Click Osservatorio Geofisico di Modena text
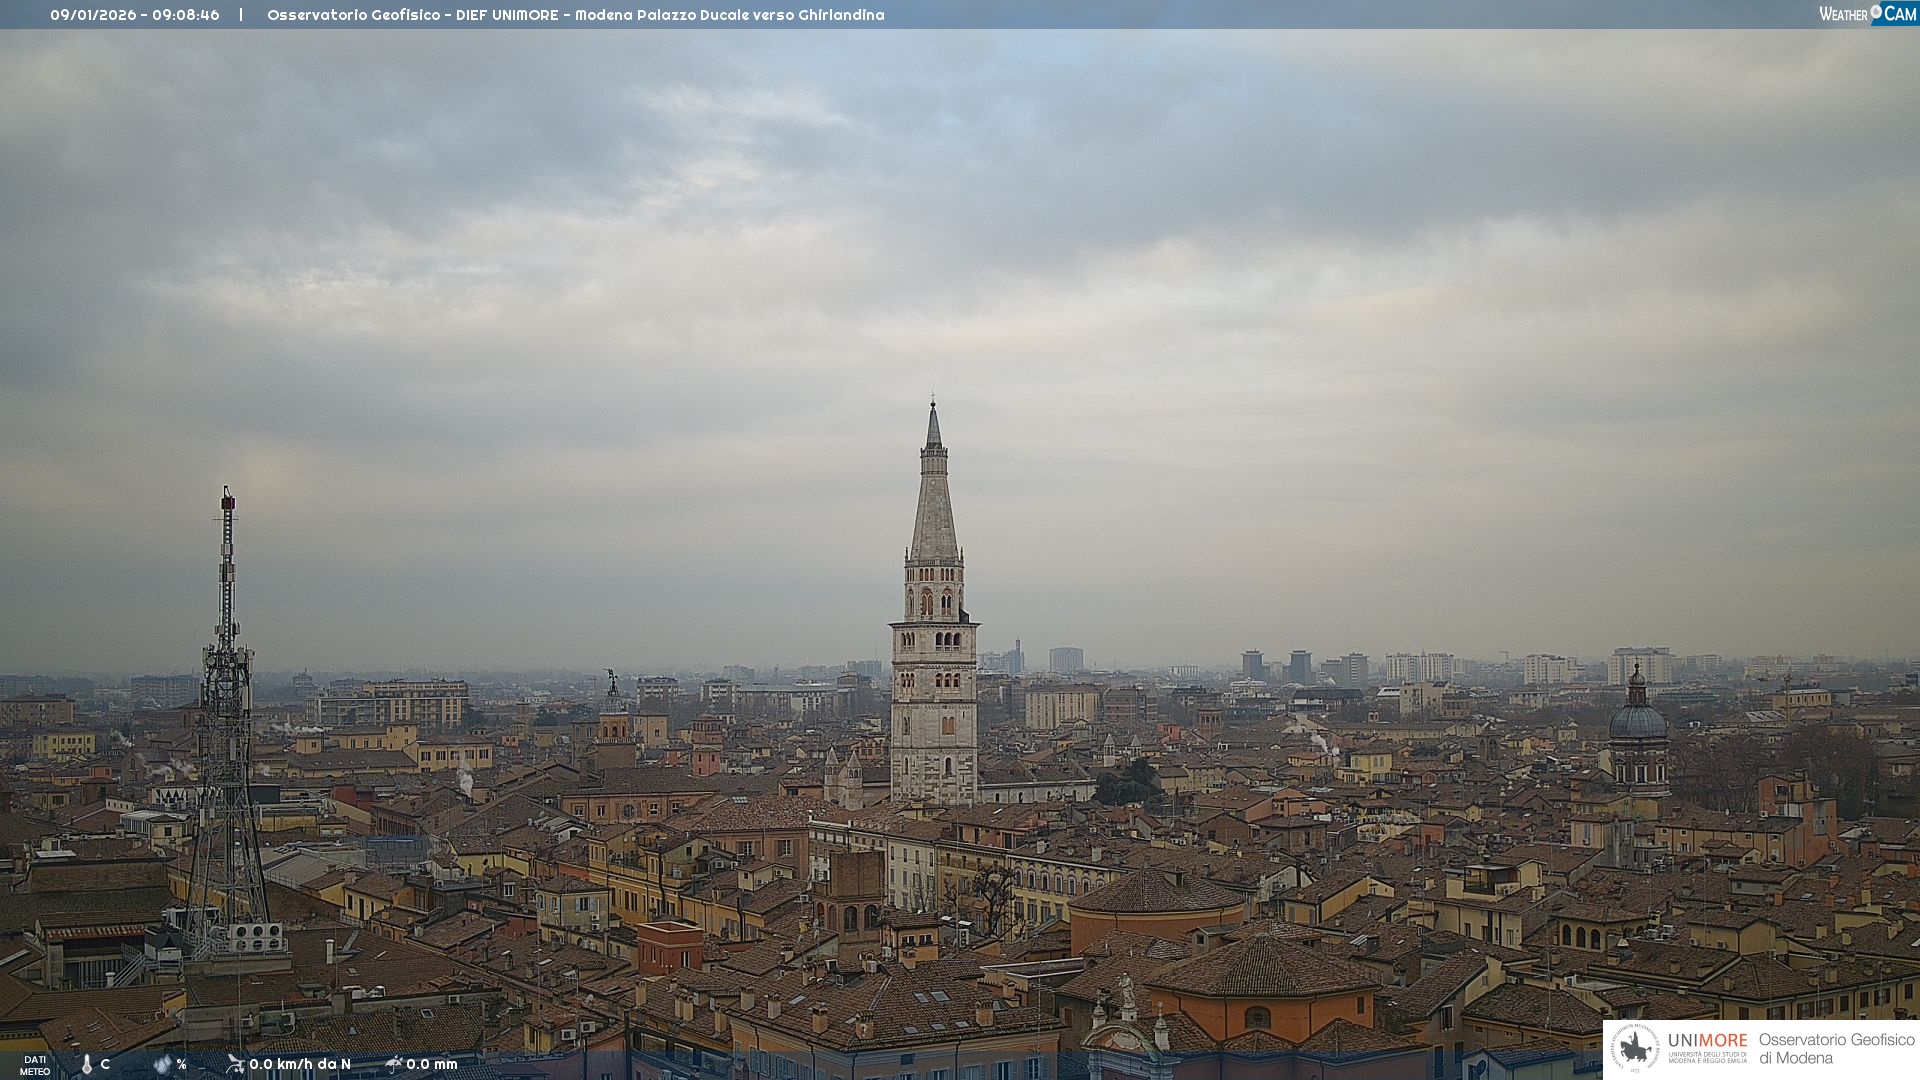The image size is (1920, 1080). coord(1835,1049)
